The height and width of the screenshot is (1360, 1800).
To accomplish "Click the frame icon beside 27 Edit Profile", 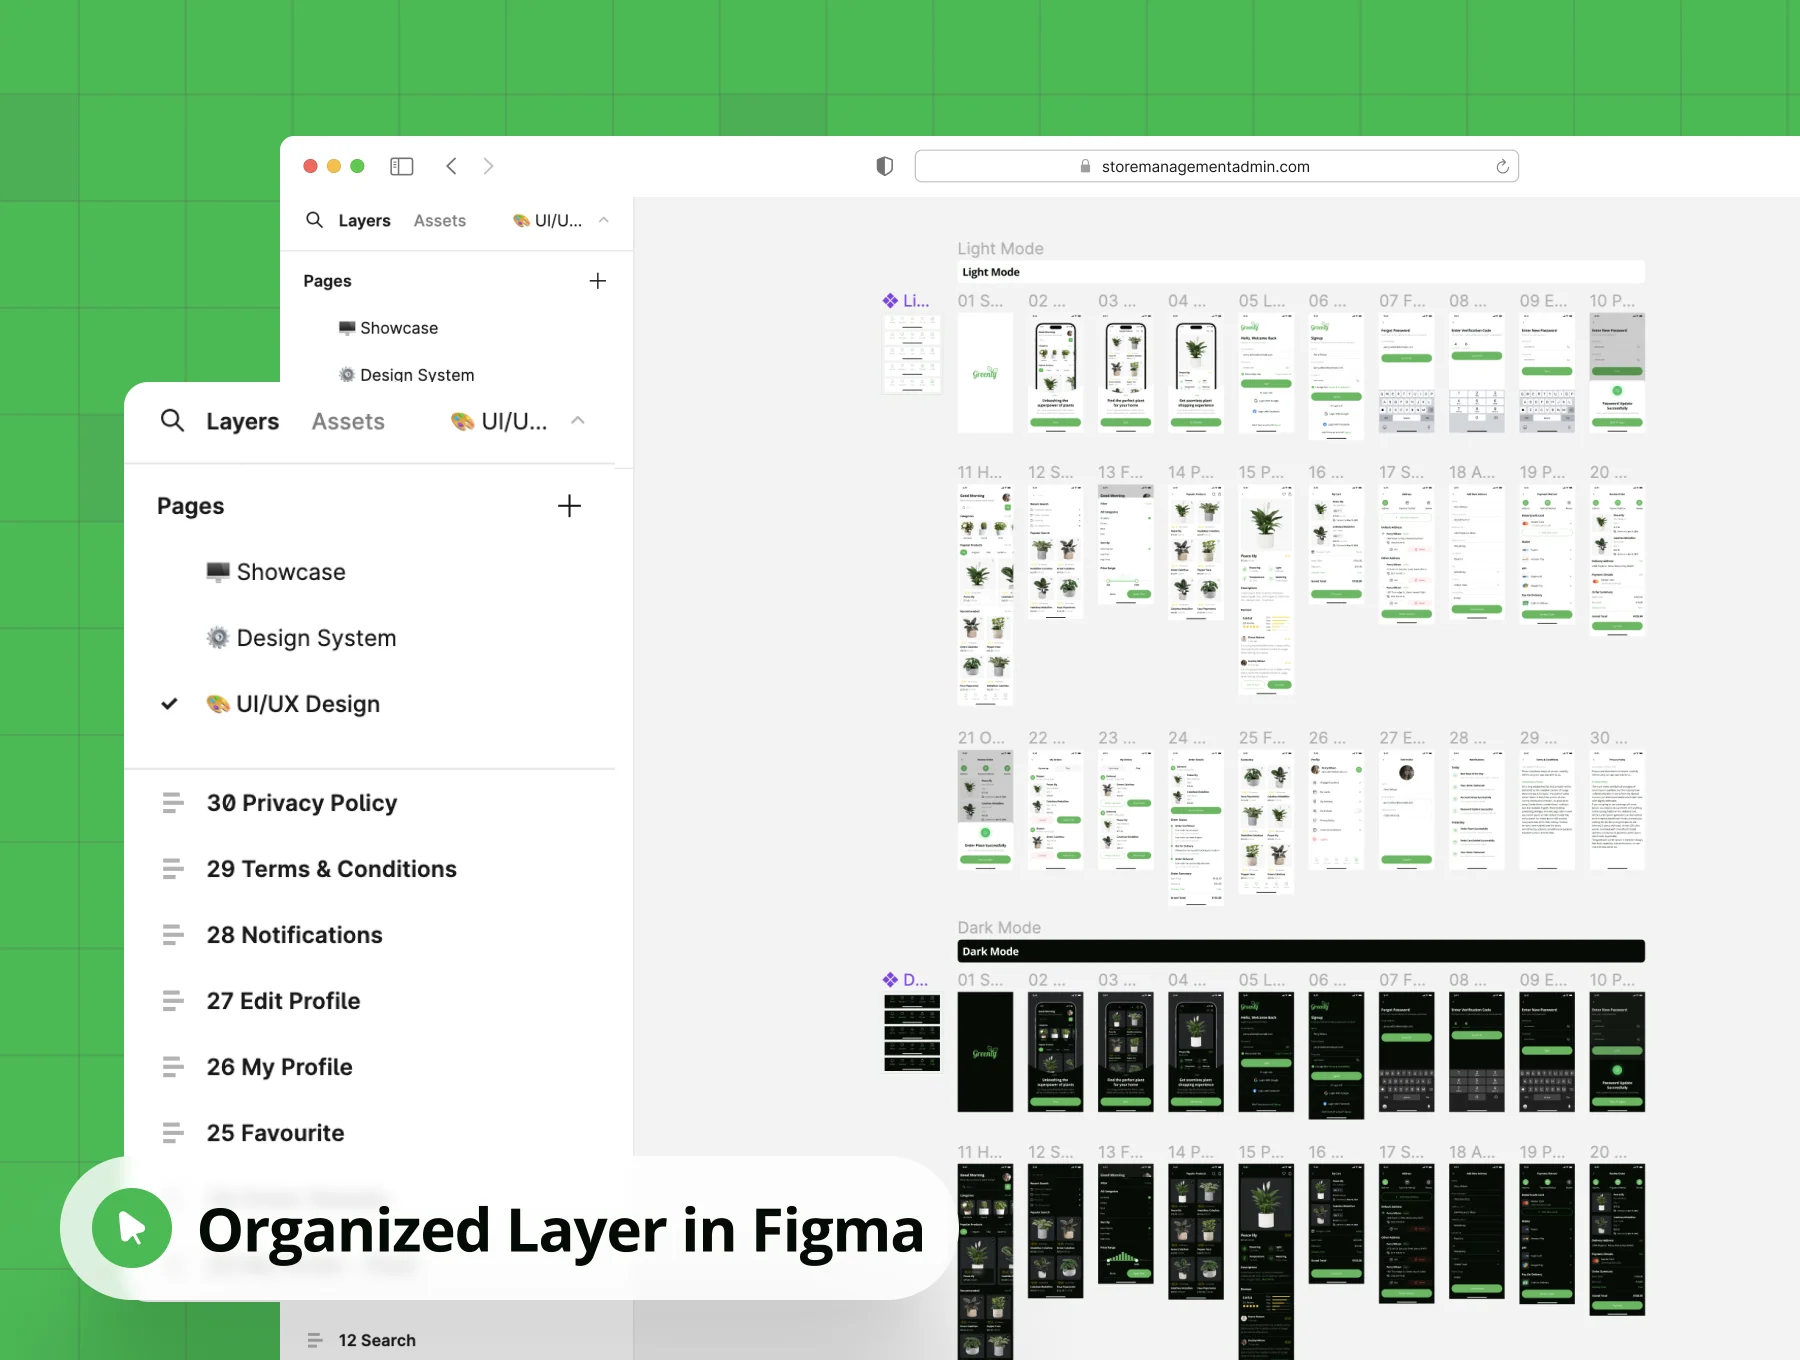I will pos(173,1001).
